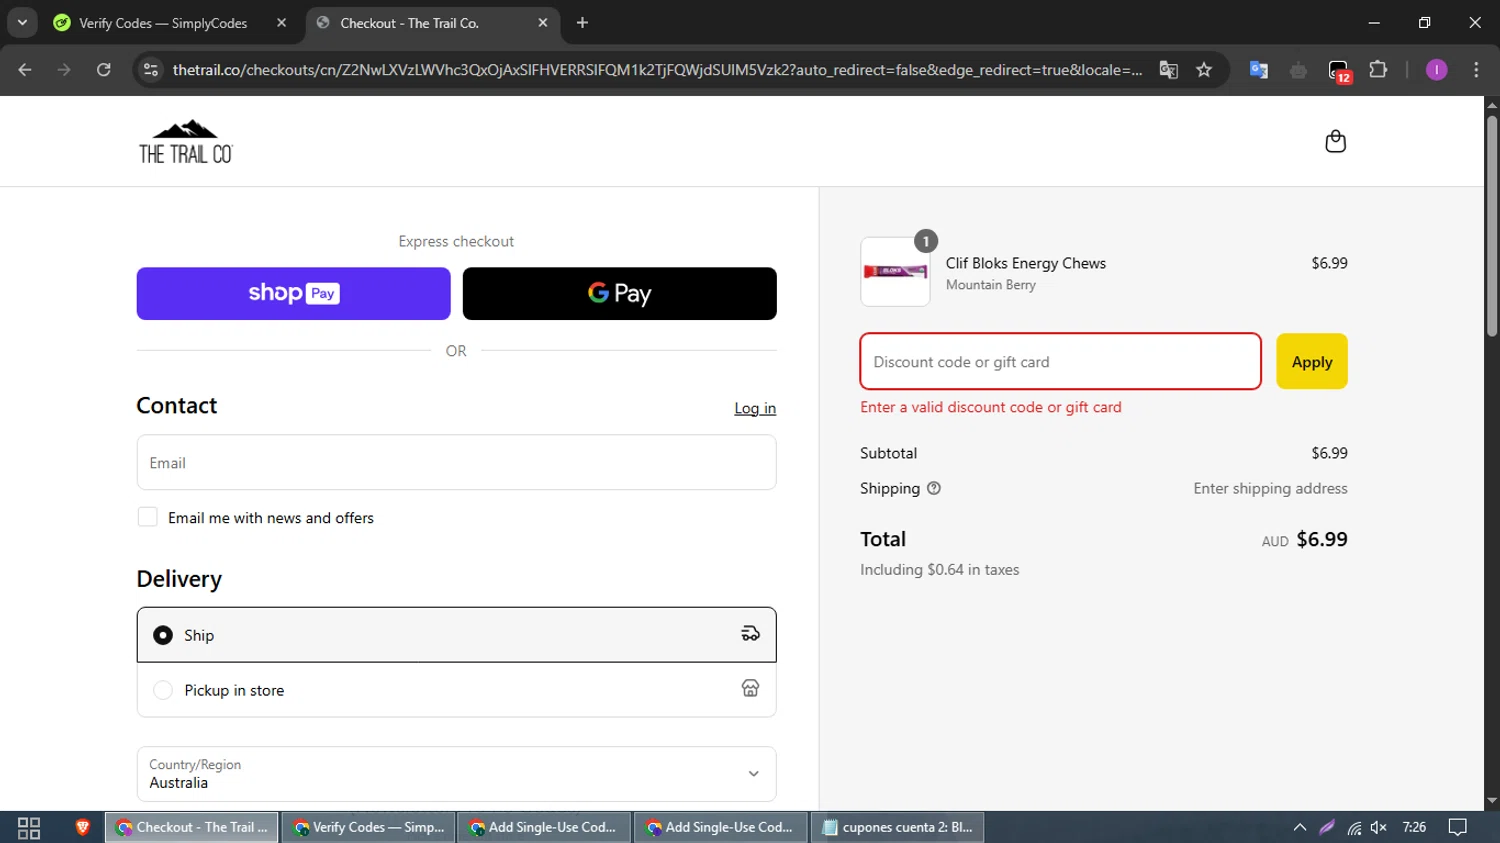Image resolution: width=1500 pixels, height=843 pixels.
Task: Click the page vertical scrollbar thumb
Action: tap(1492, 225)
